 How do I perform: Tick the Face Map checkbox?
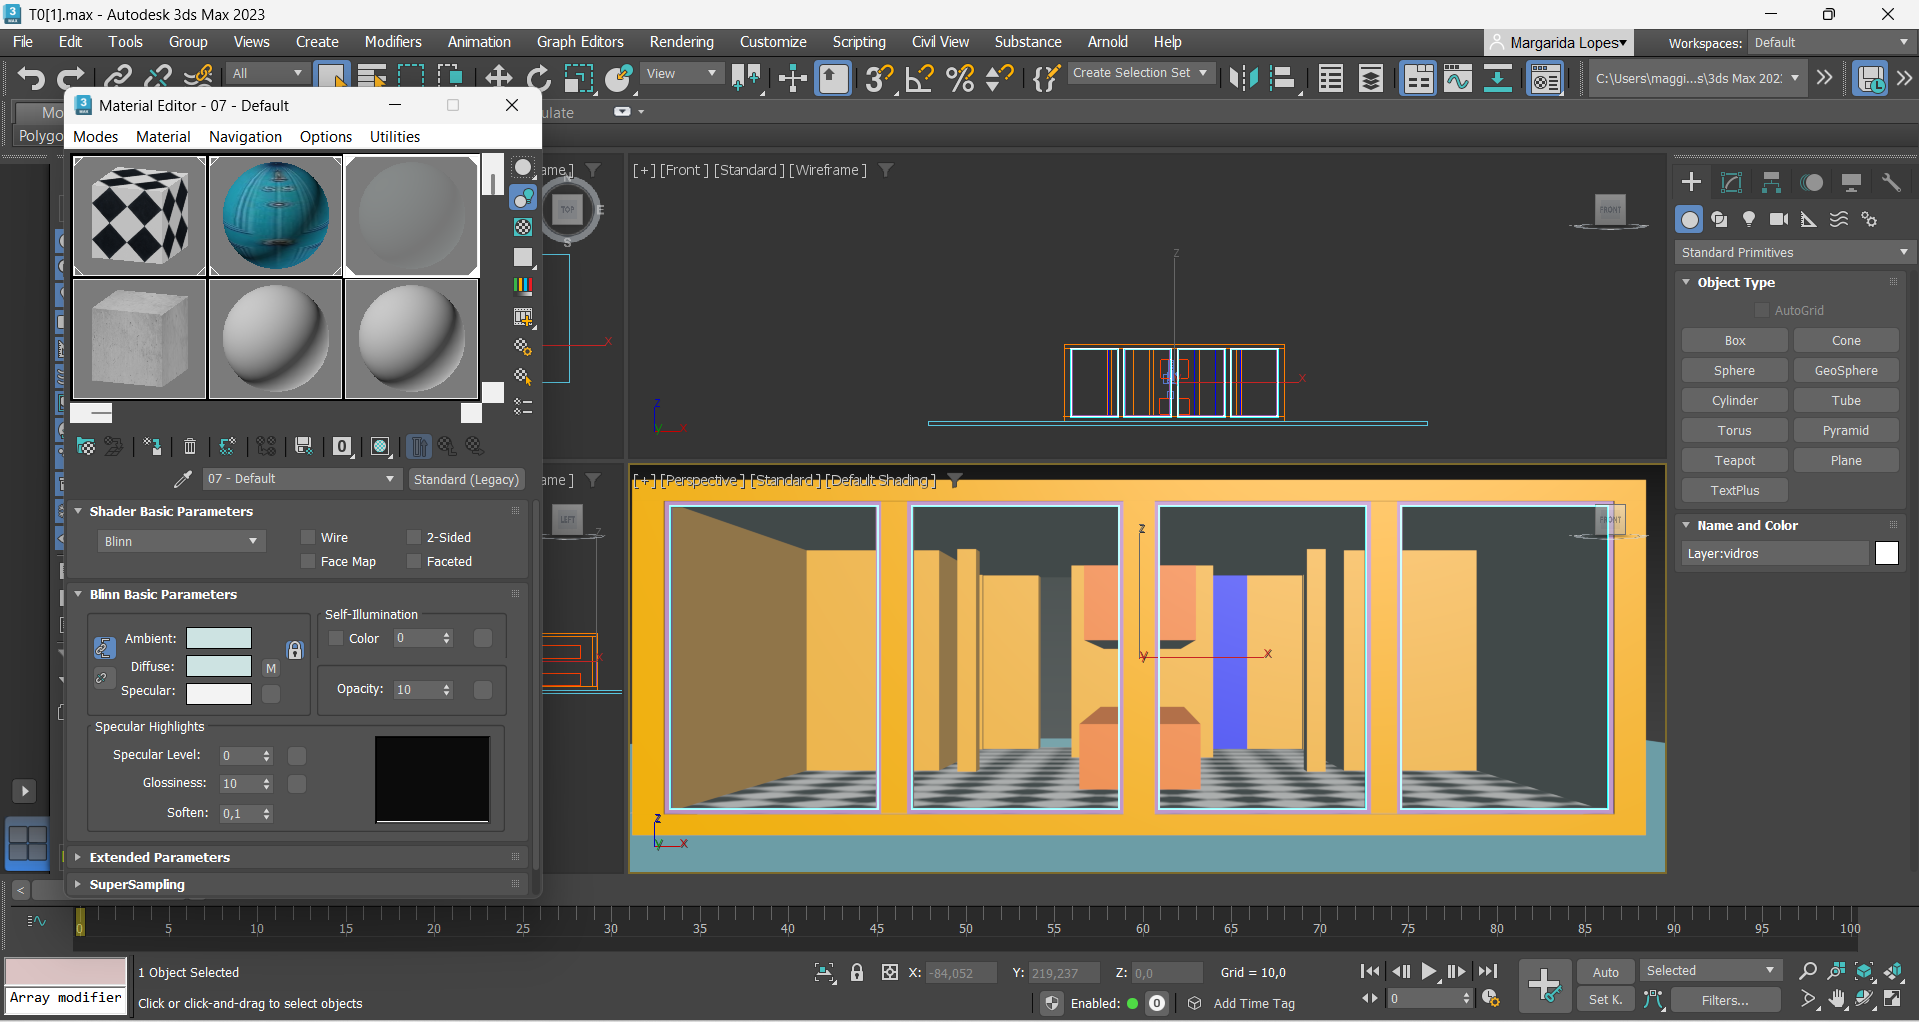click(x=309, y=562)
